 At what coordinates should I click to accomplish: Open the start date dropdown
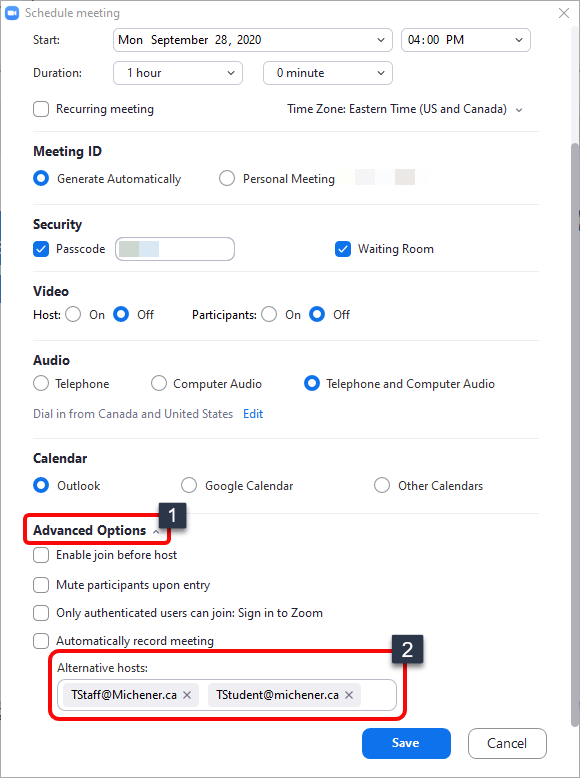[x=253, y=40]
